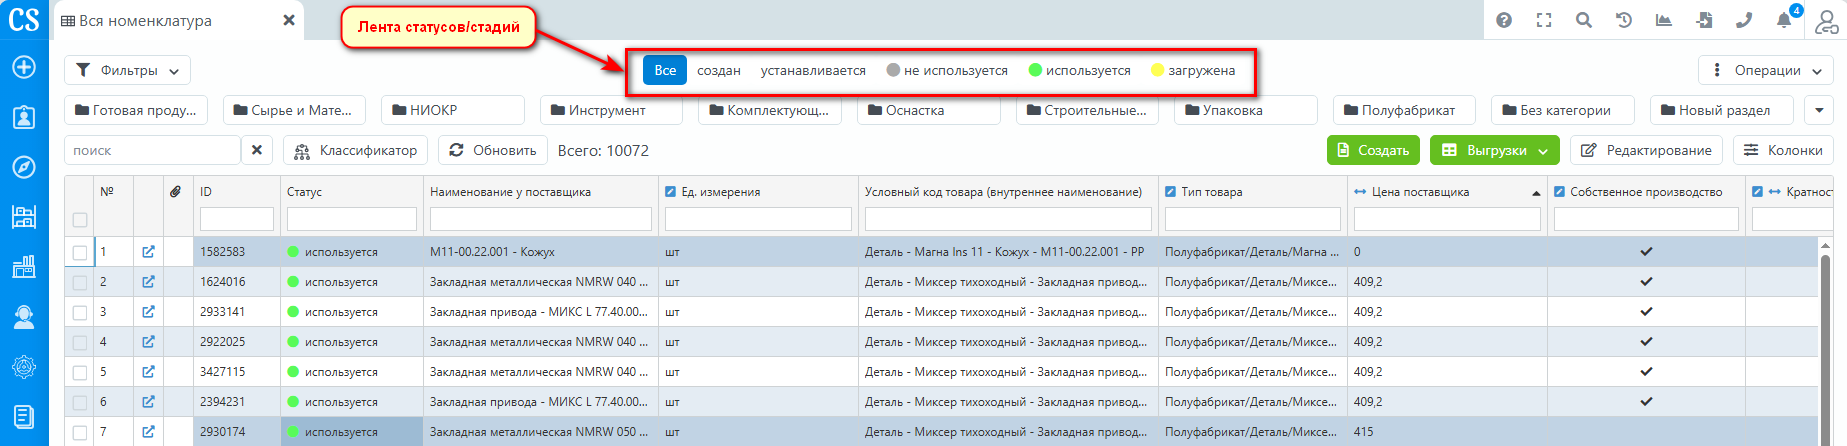Open the search magnifier in top bar
The width and height of the screenshot is (1847, 446).
pyautogui.click(x=1584, y=20)
